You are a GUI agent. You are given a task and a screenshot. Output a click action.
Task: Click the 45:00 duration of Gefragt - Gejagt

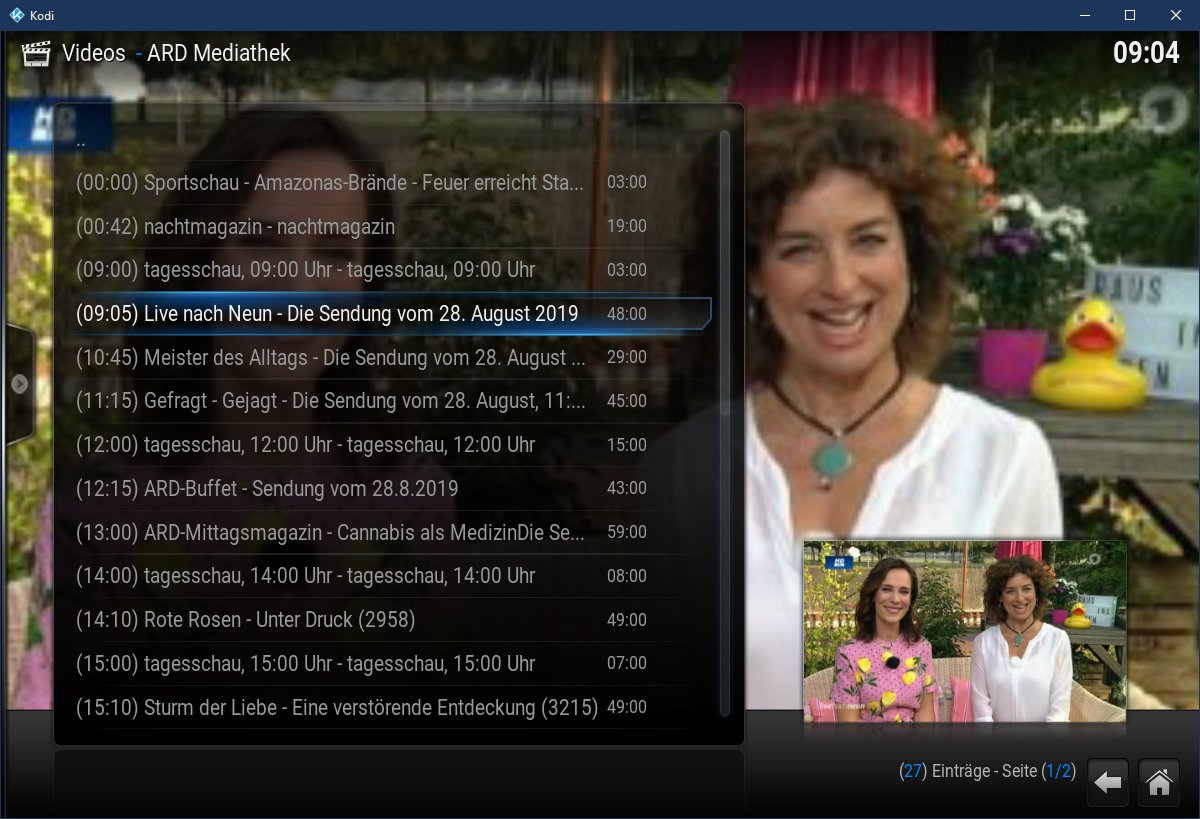[x=627, y=401]
